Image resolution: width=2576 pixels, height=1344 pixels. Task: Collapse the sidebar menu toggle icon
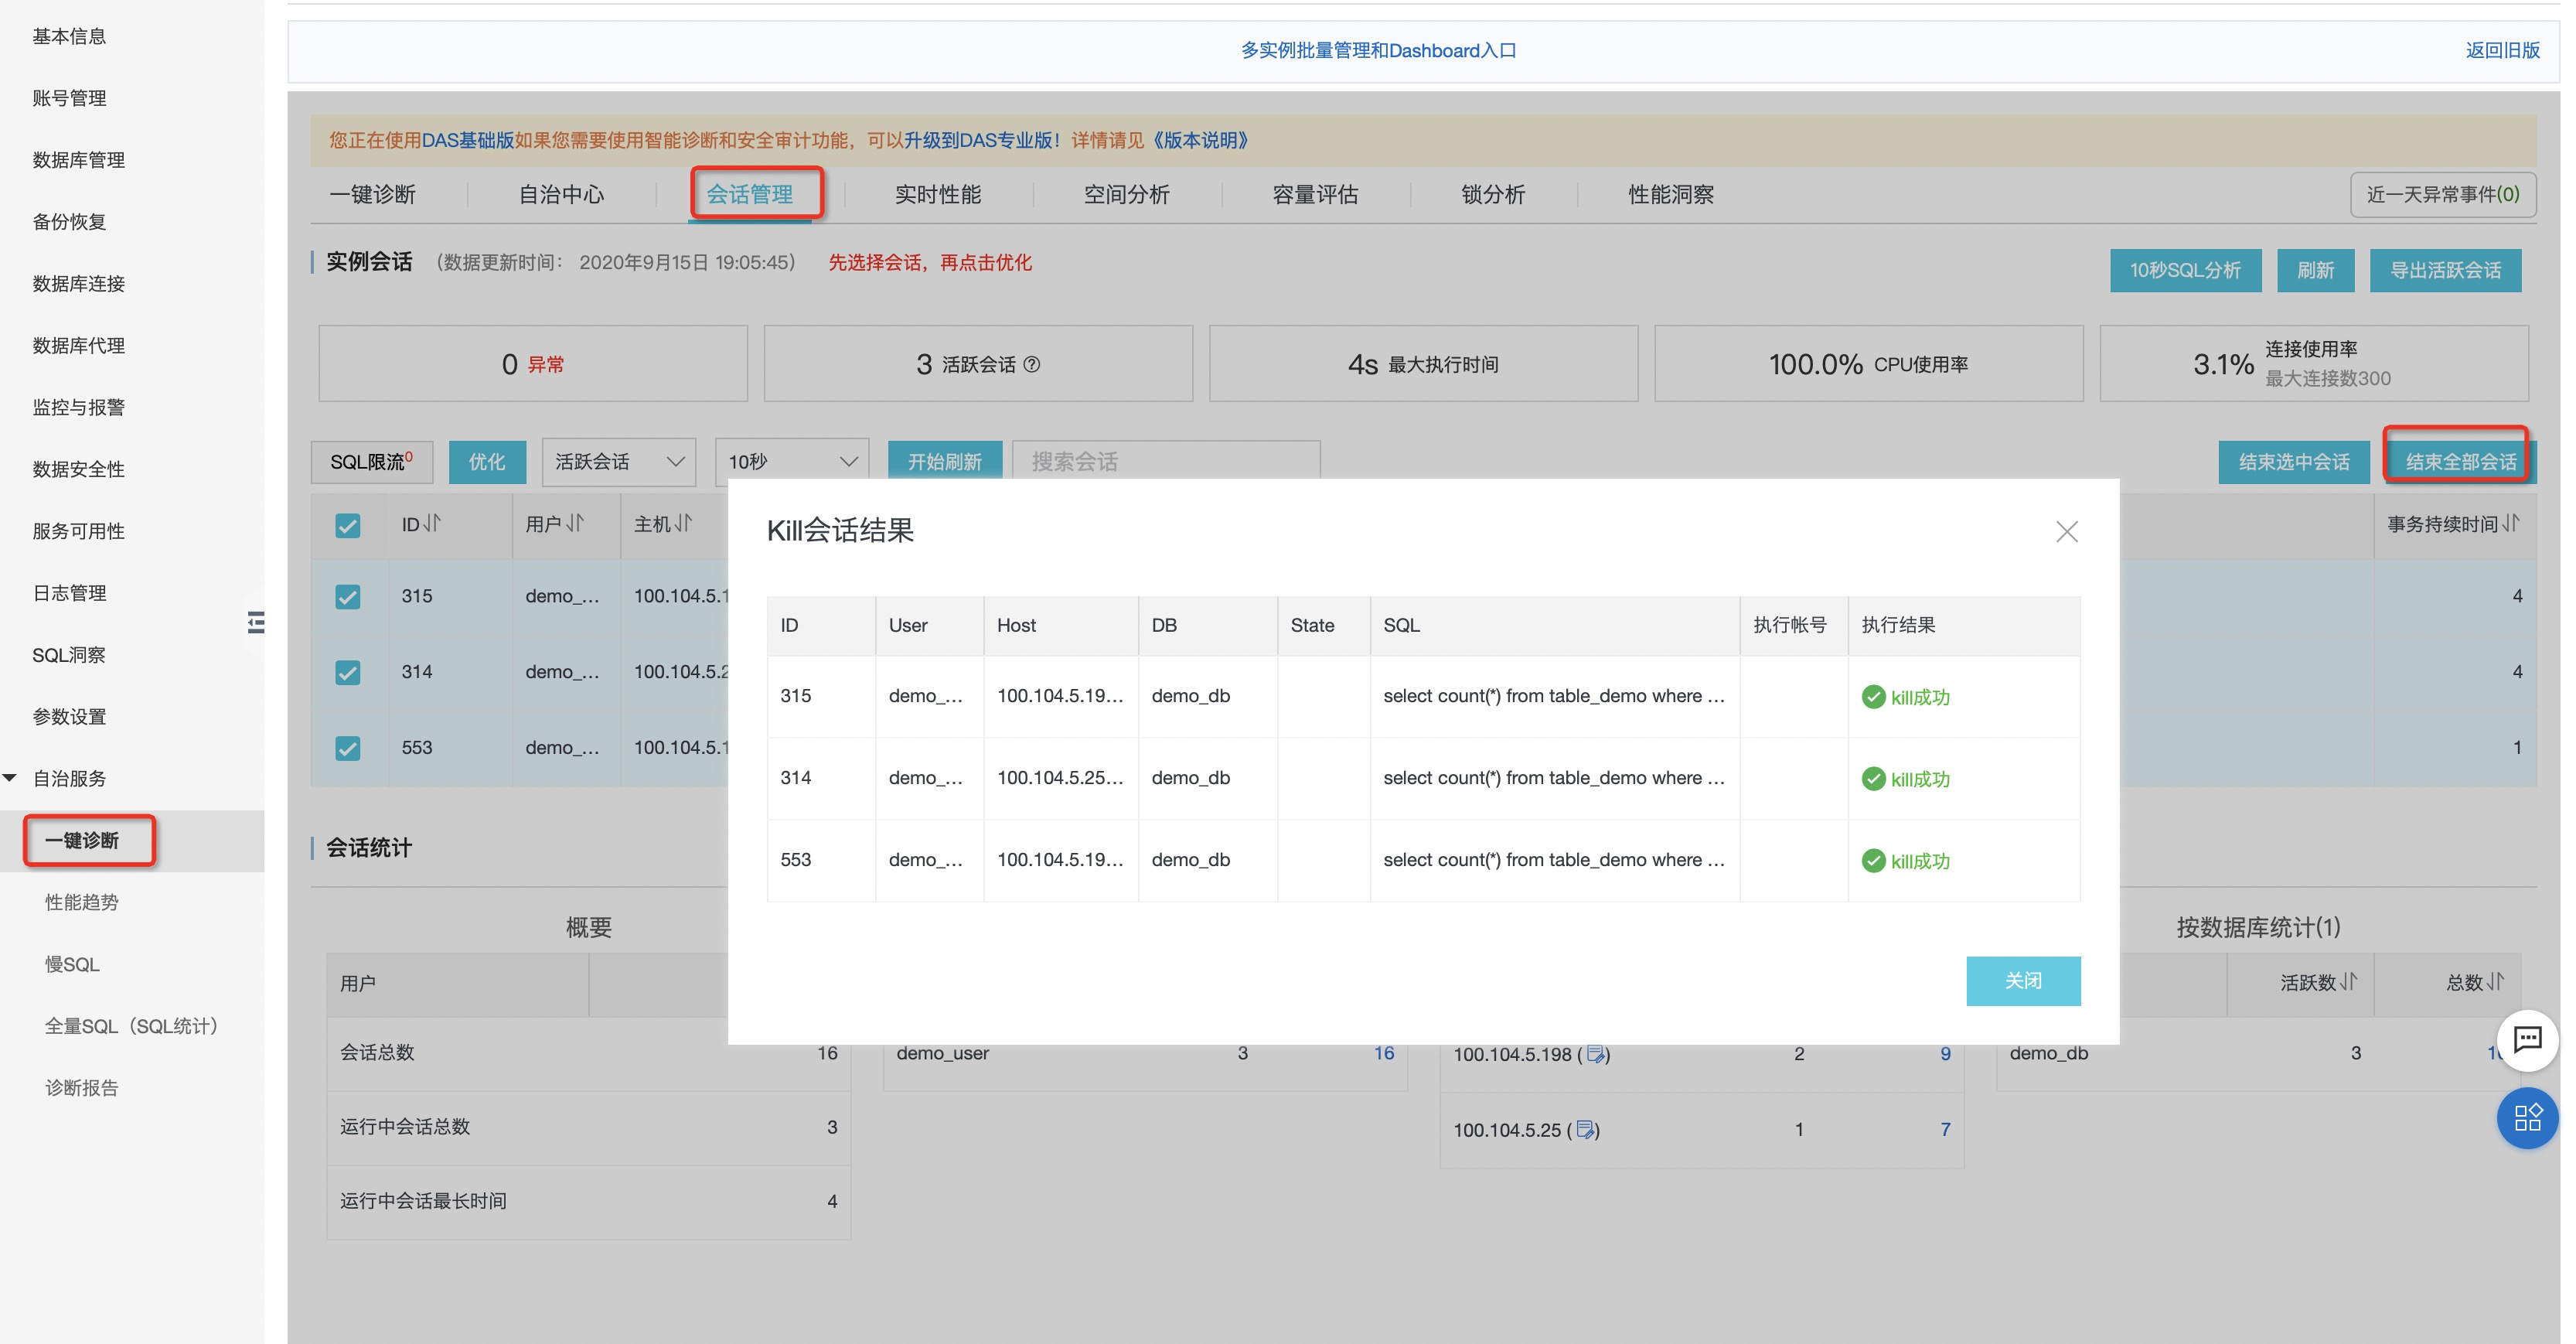256,622
